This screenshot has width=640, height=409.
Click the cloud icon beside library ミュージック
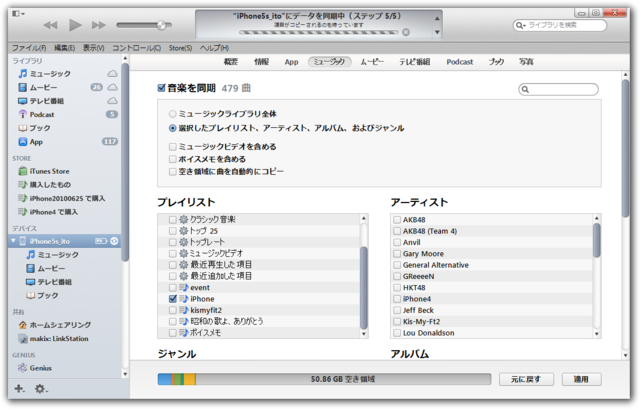tap(112, 74)
